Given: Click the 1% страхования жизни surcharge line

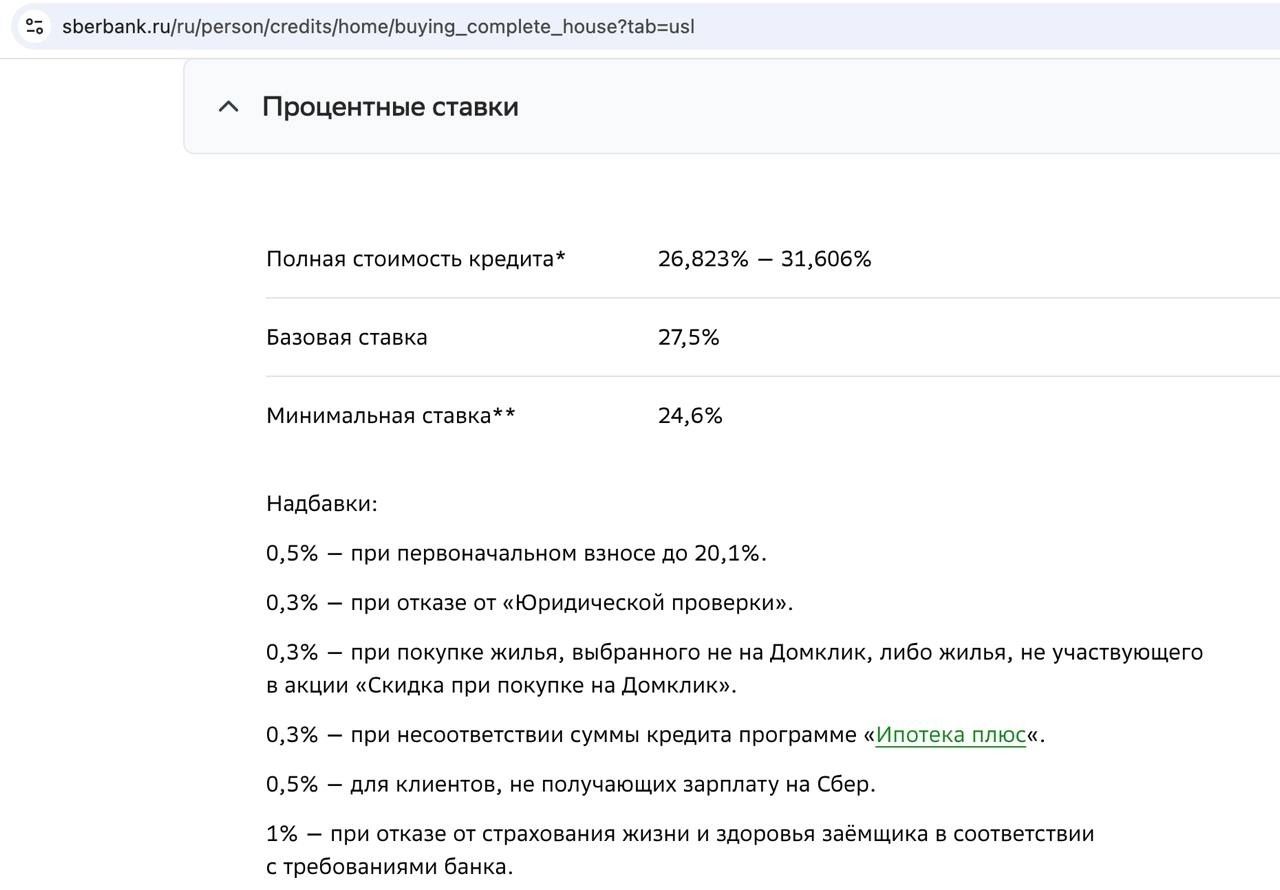Looking at the screenshot, I should point(680,834).
